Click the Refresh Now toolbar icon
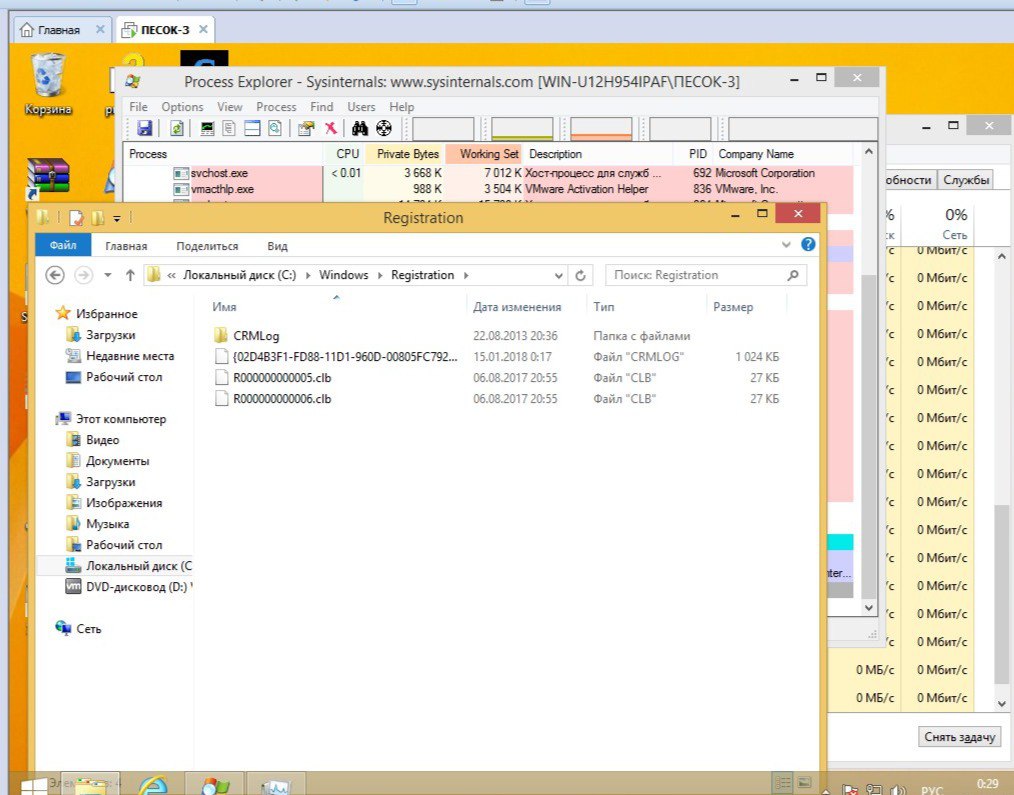 (177, 128)
